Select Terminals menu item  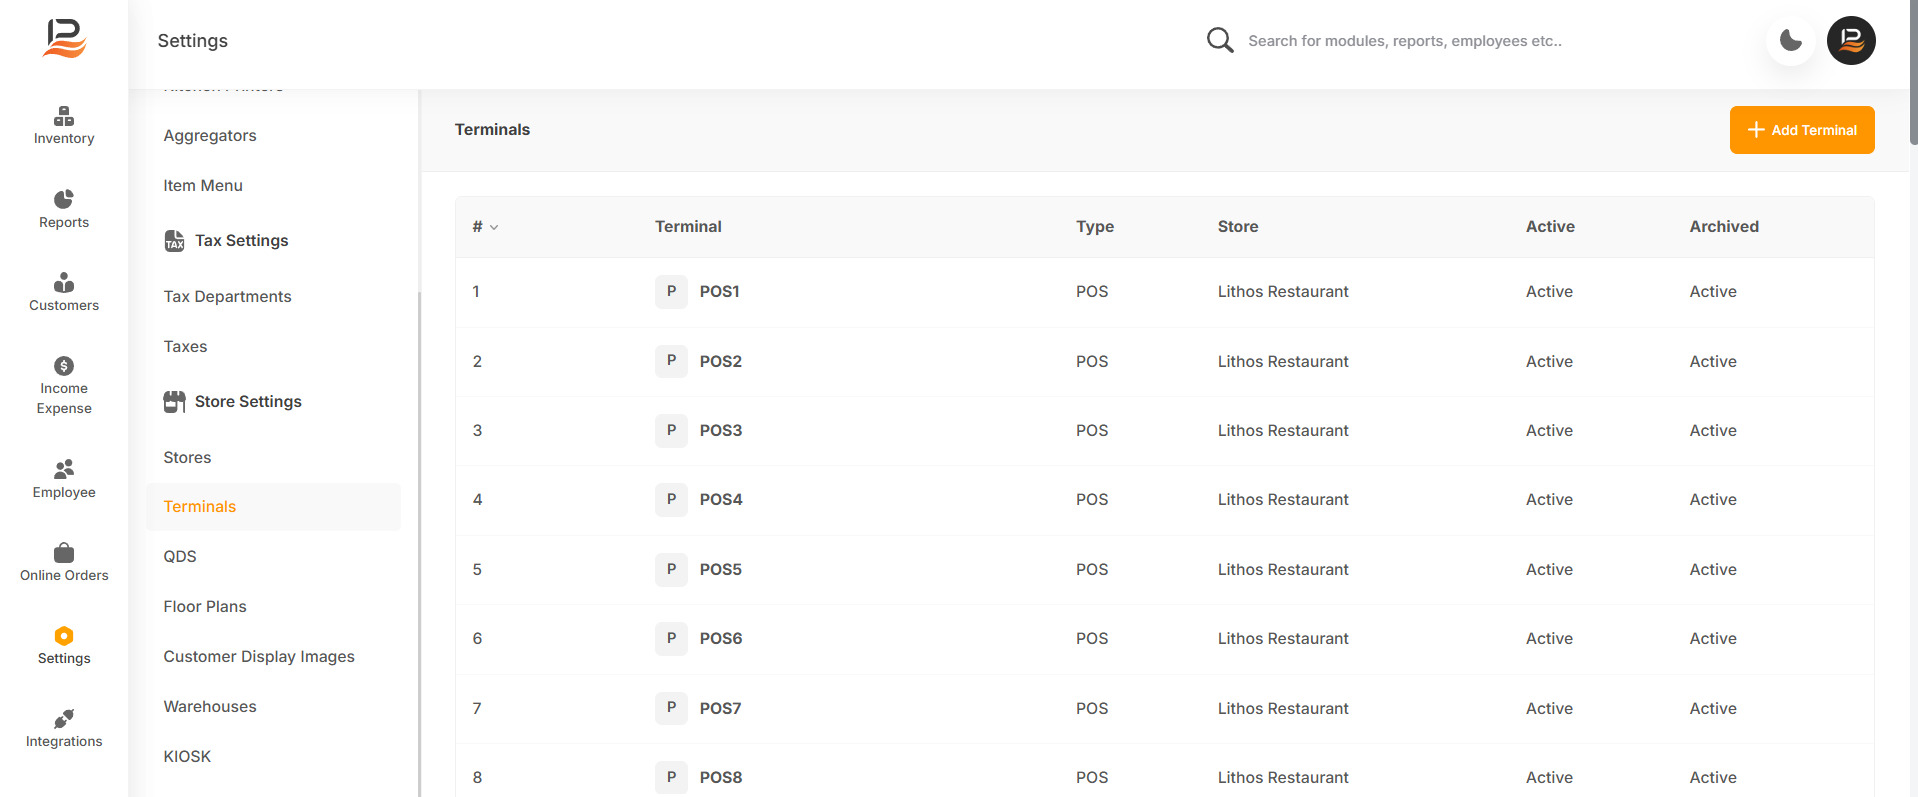pyautogui.click(x=273, y=507)
